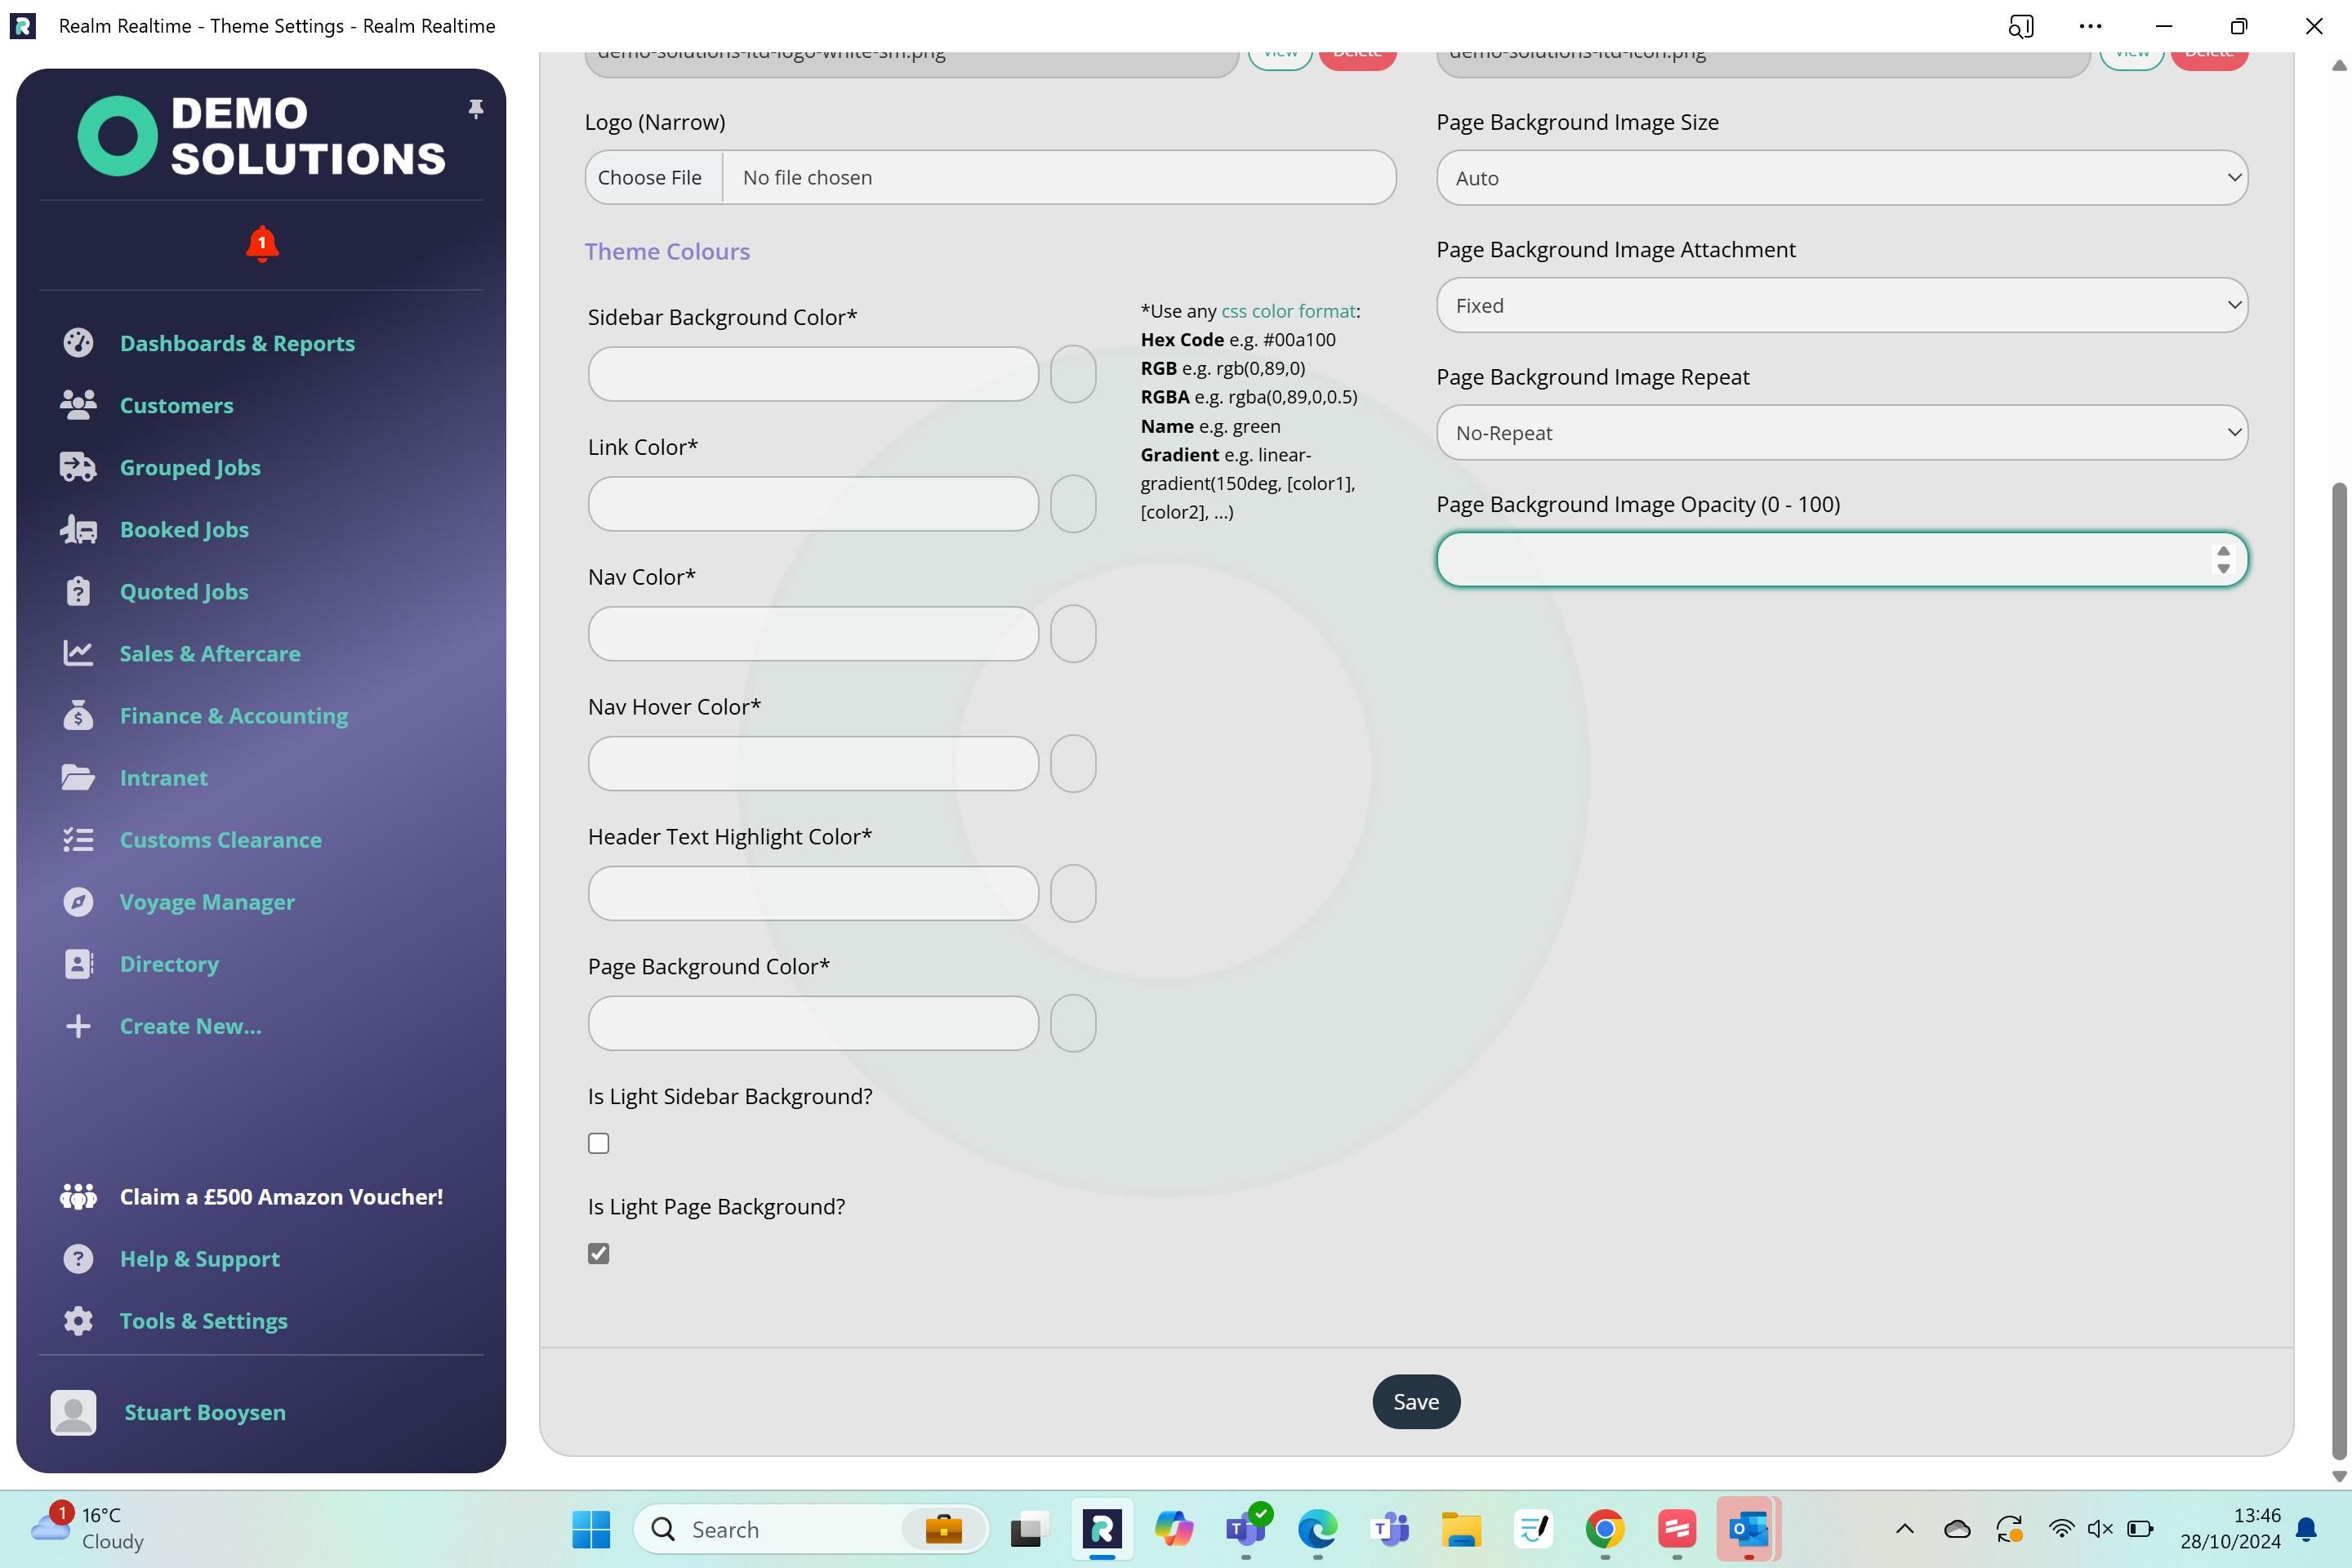Click the sidebar pin icon
This screenshot has width=2352, height=1568.
(x=476, y=108)
